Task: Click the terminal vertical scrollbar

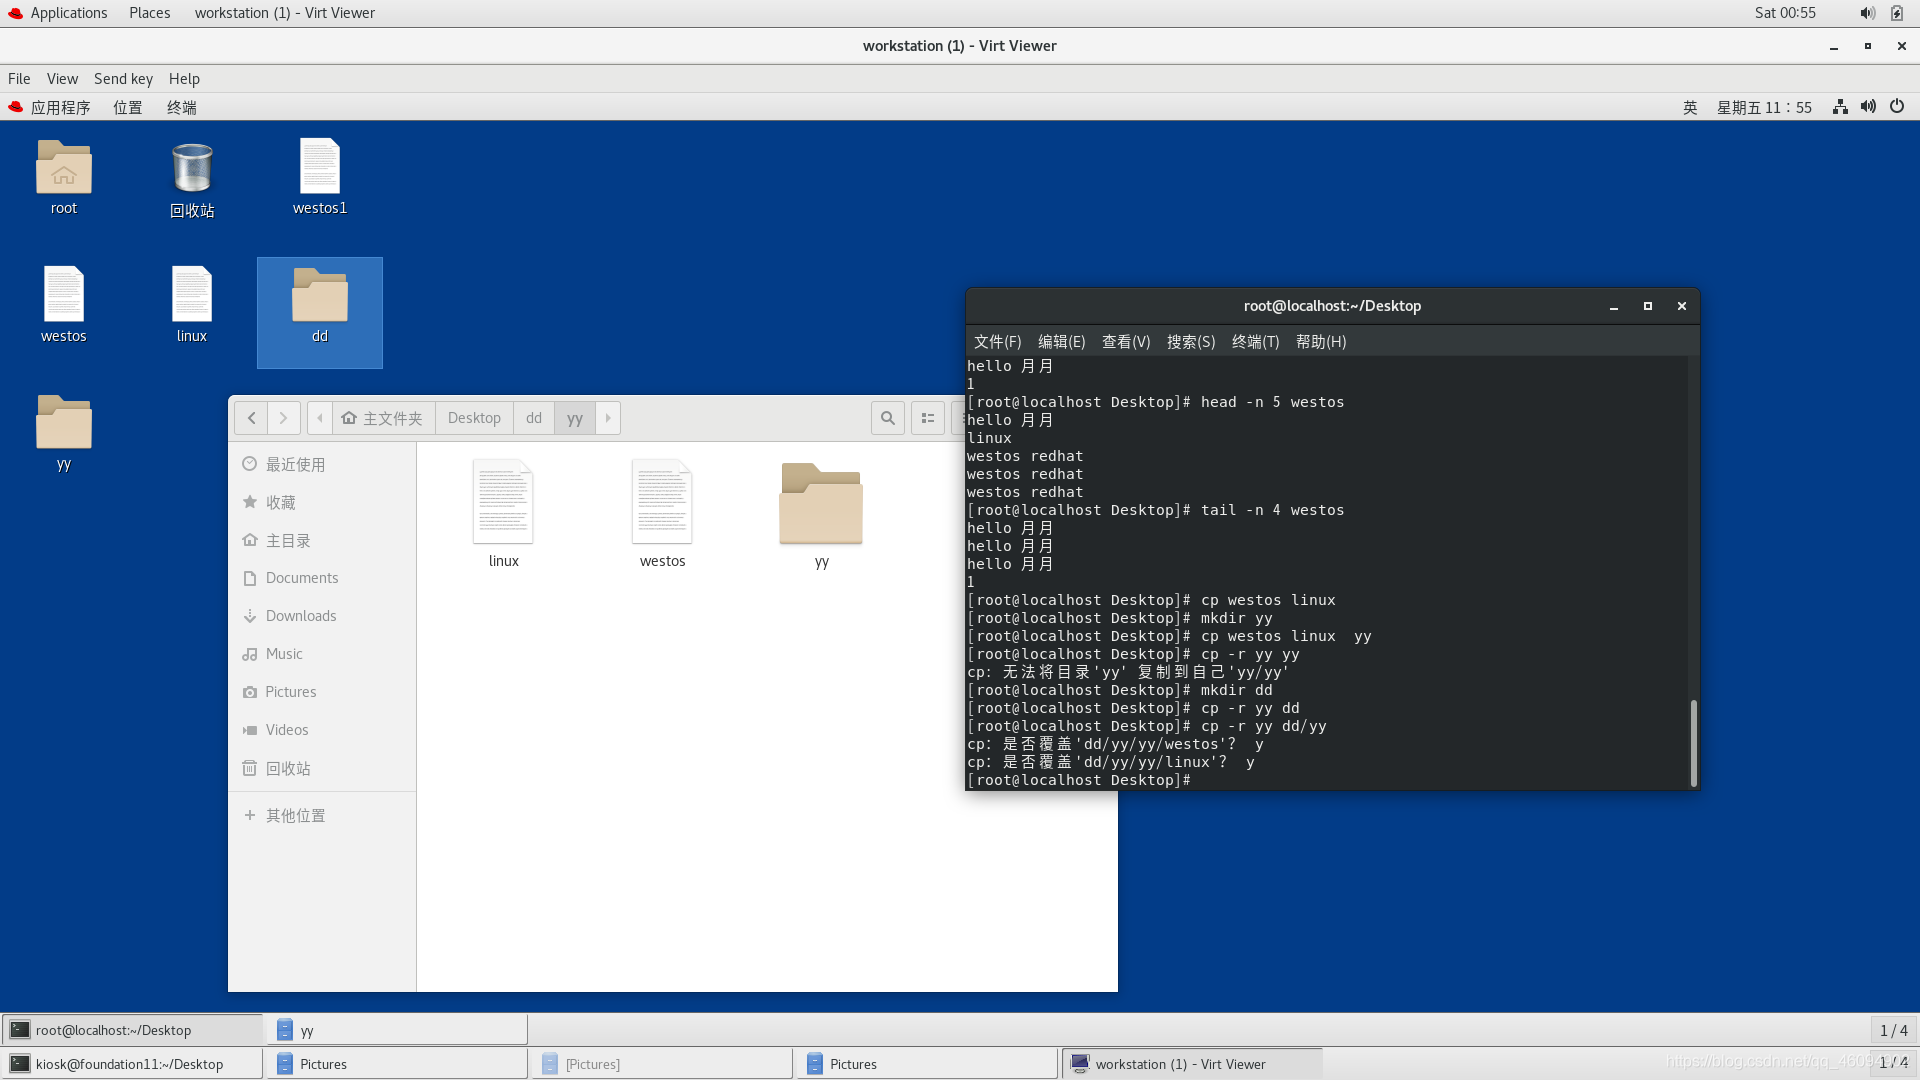Action: (1693, 742)
